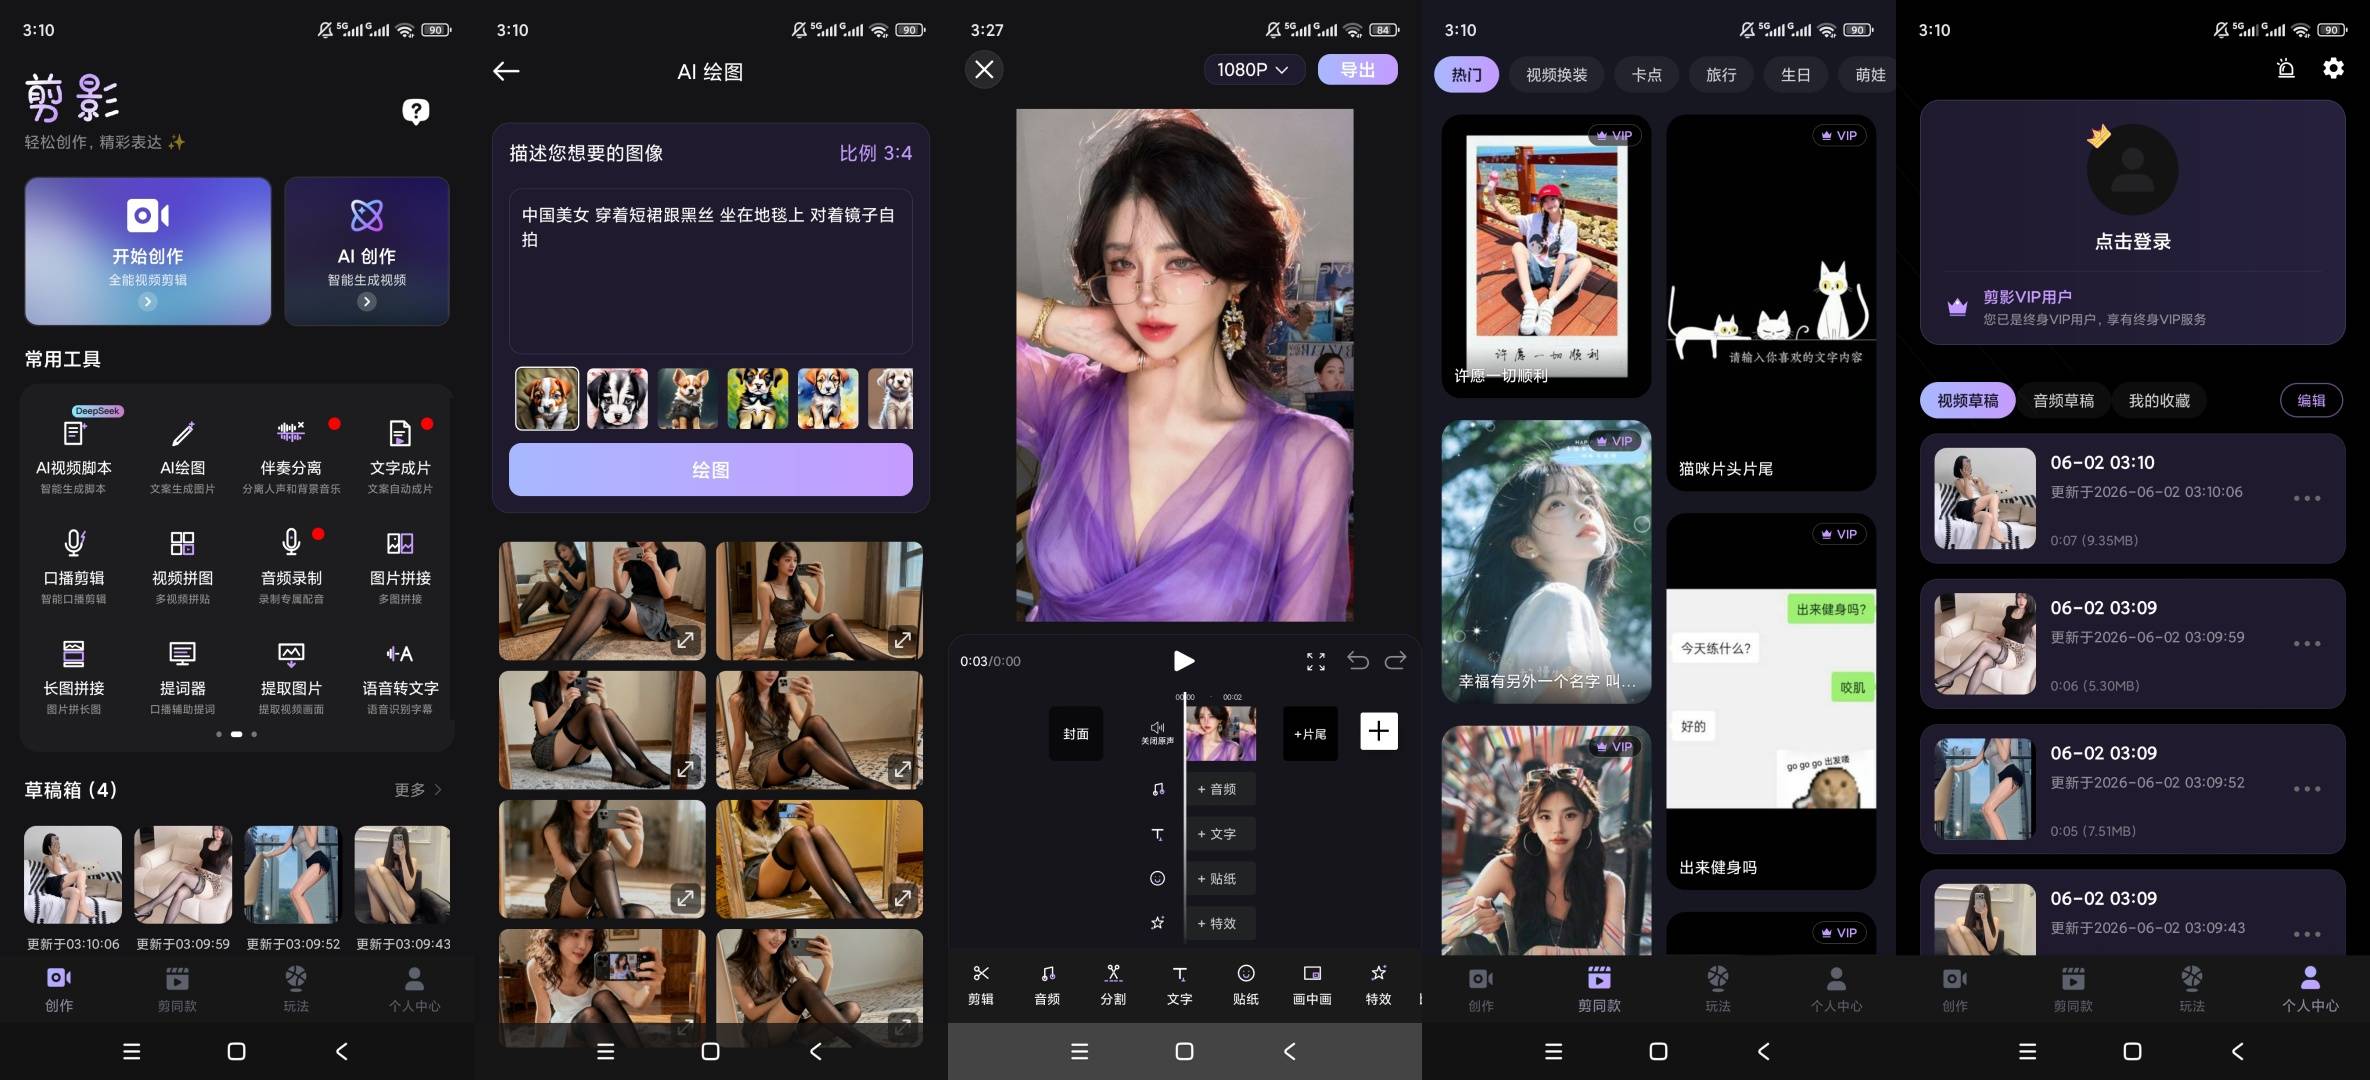Screen dimensions: 2370x1080
Task: Add an ending with +片尾
Action: [1310, 734]
